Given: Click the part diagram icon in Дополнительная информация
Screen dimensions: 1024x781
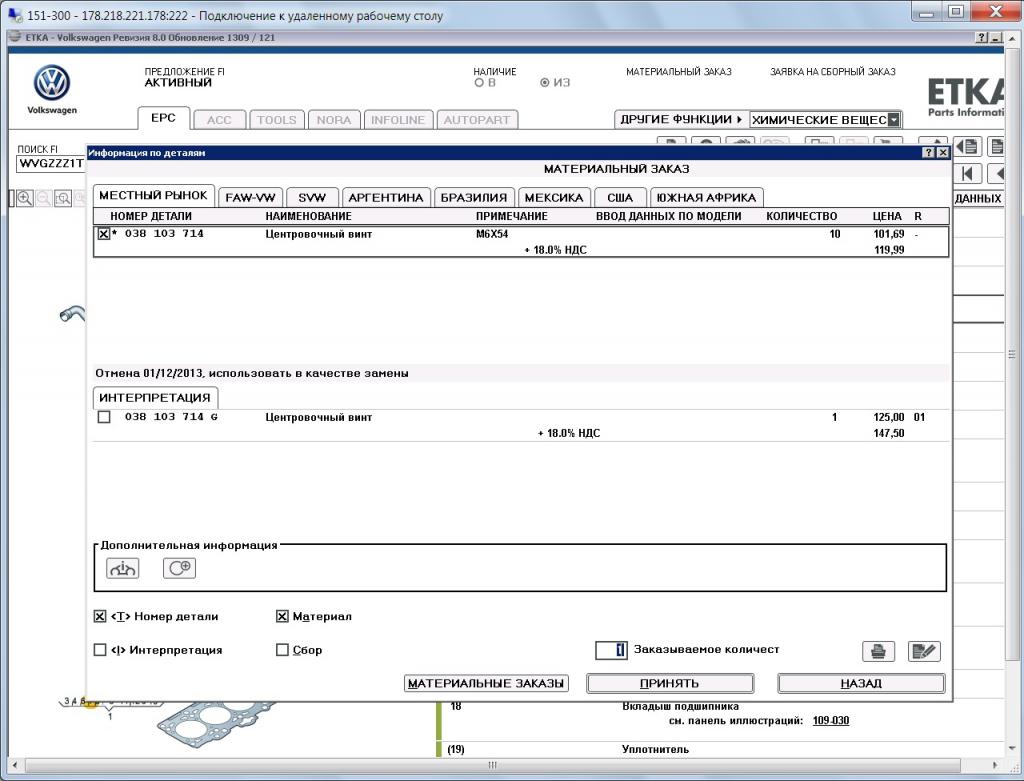Looking at the screenshot, I should tap(122, 568).
